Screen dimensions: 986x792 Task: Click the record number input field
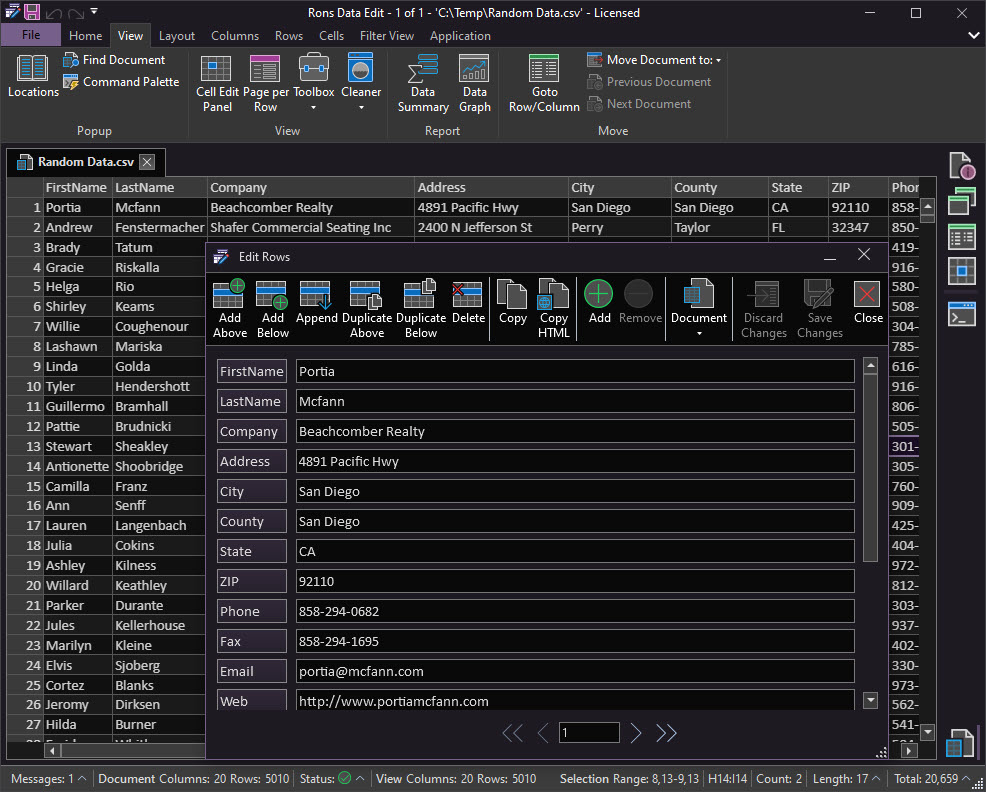(589, 732)
